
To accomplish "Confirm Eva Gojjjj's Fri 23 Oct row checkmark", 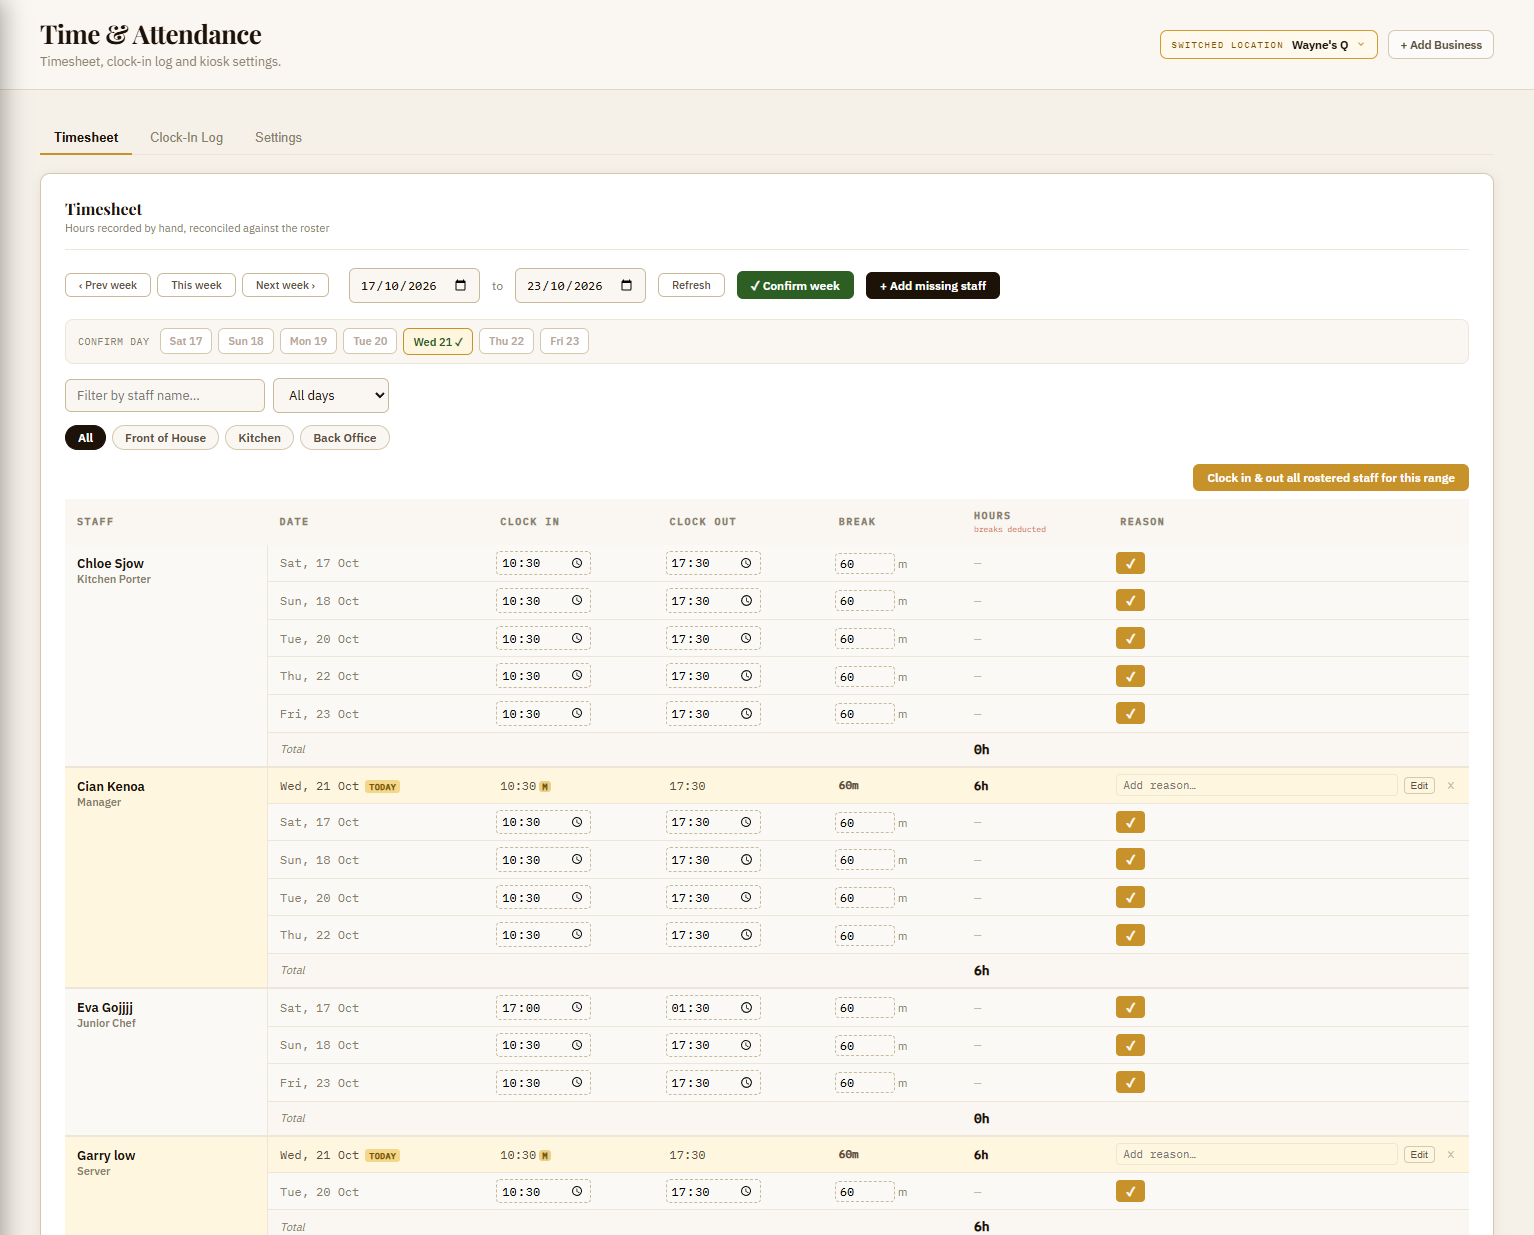I will [x=1130, y=1083].
